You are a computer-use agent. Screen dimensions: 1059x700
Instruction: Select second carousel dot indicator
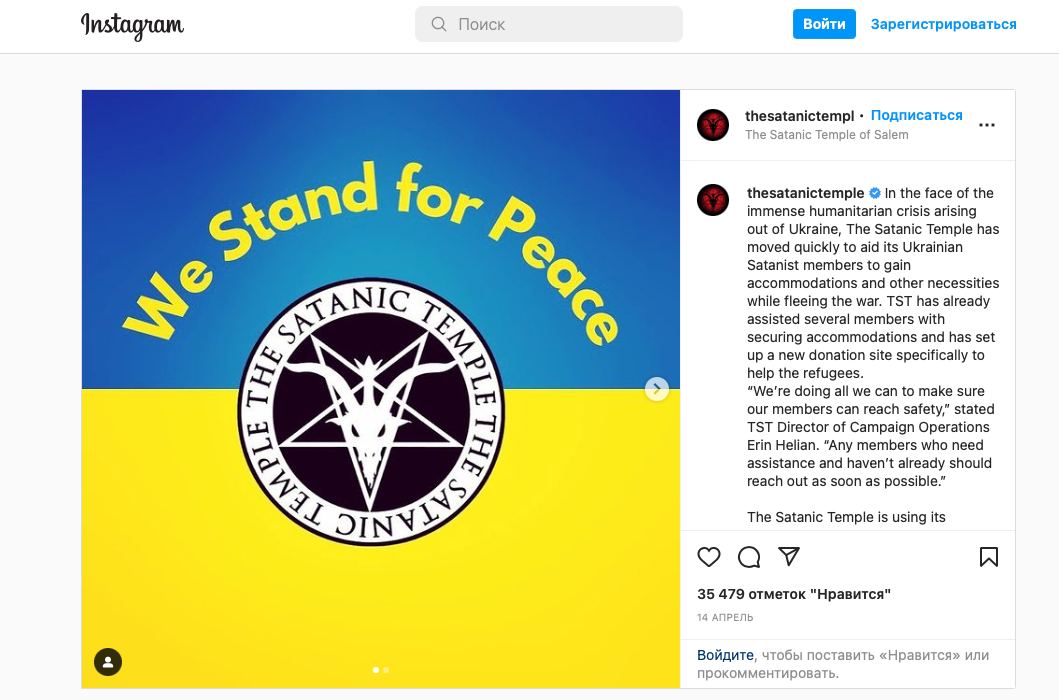point(386,670)
